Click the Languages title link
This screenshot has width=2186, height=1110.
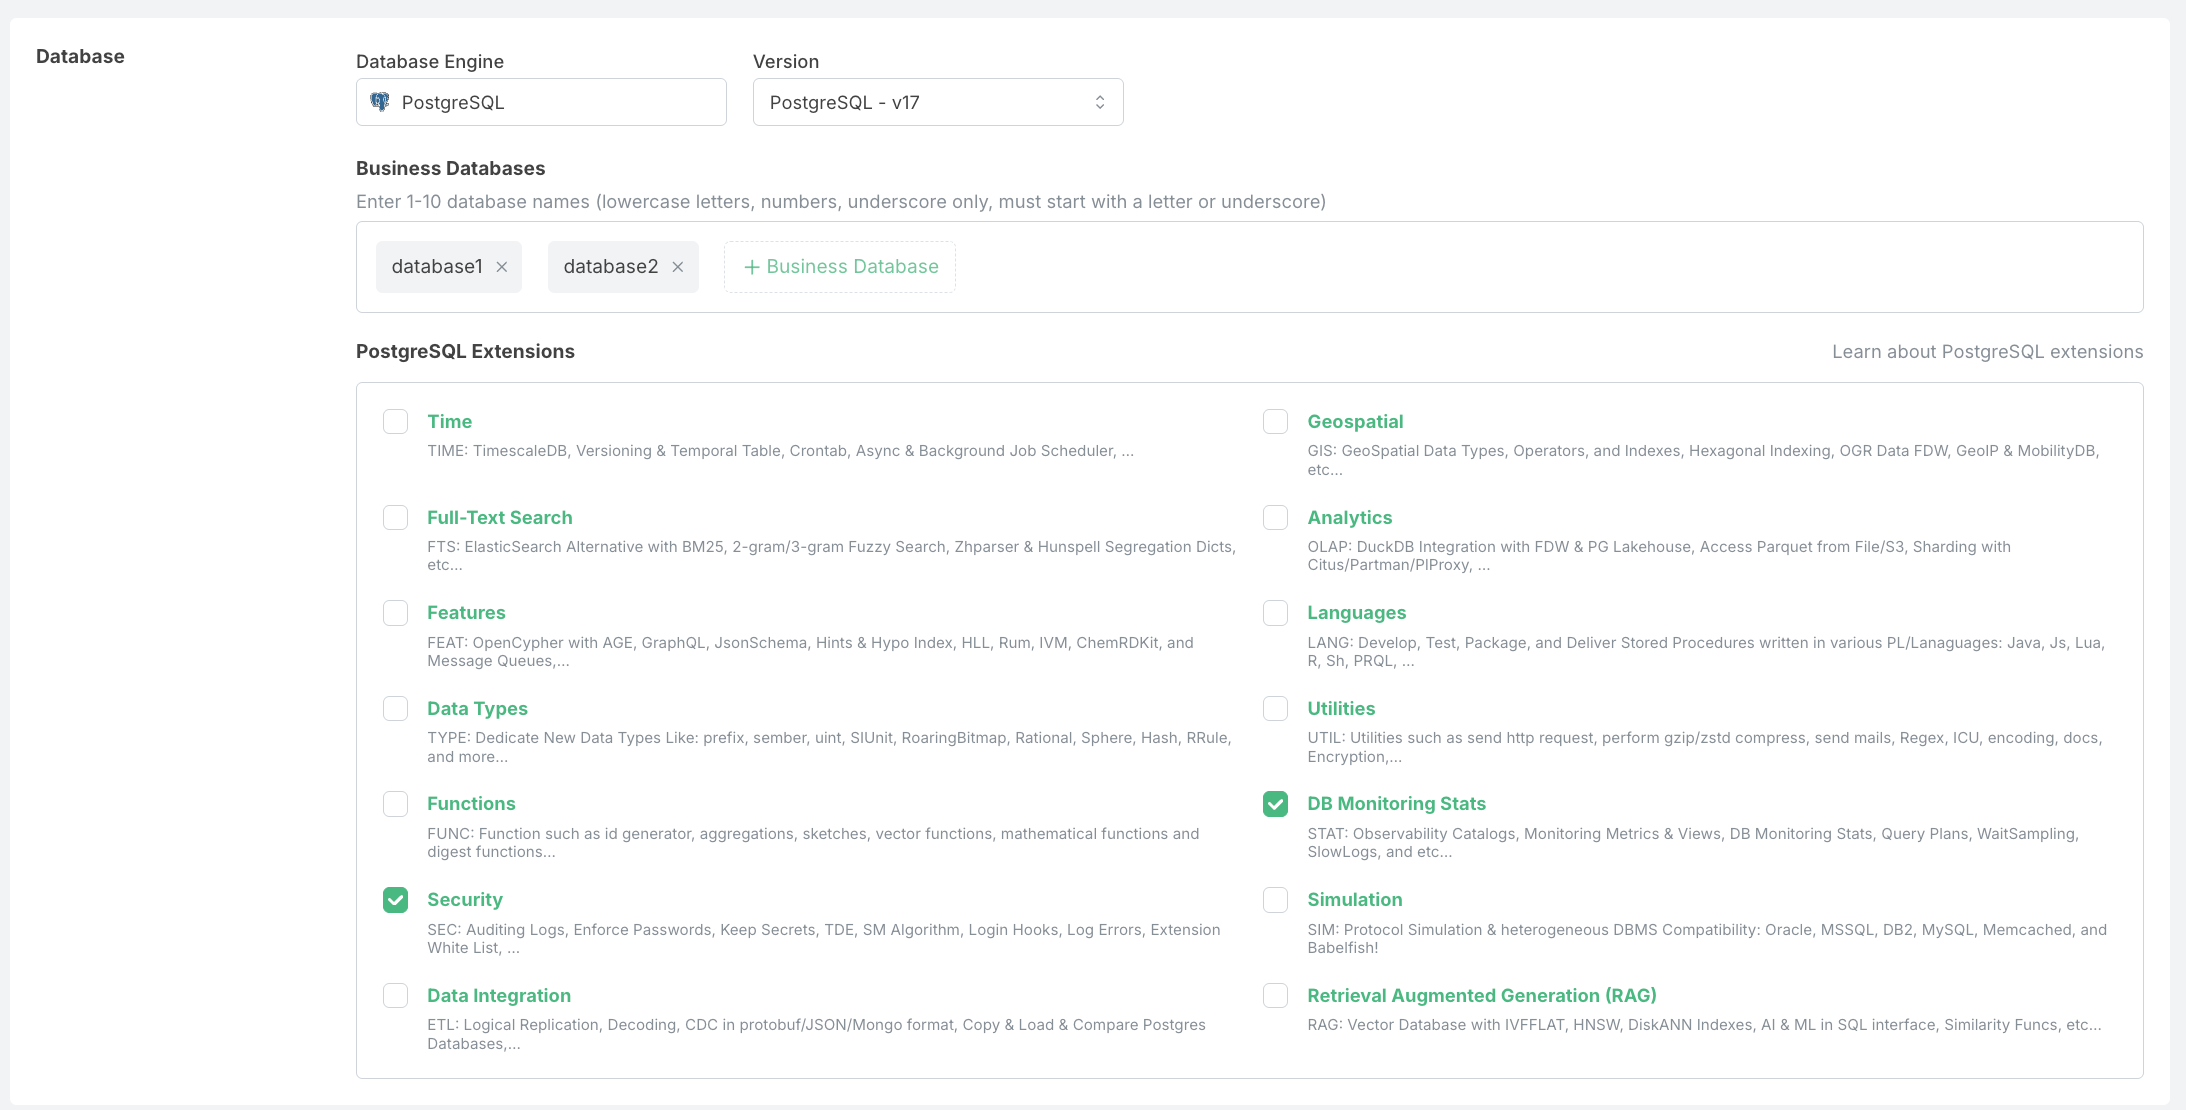click(x=1356, y=613)
